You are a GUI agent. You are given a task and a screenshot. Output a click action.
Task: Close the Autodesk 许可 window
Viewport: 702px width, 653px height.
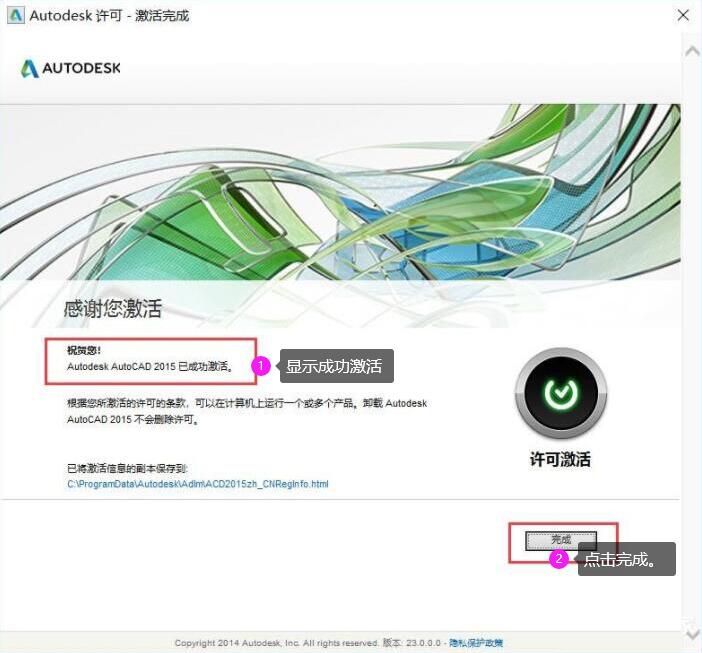tap(683, 15)
